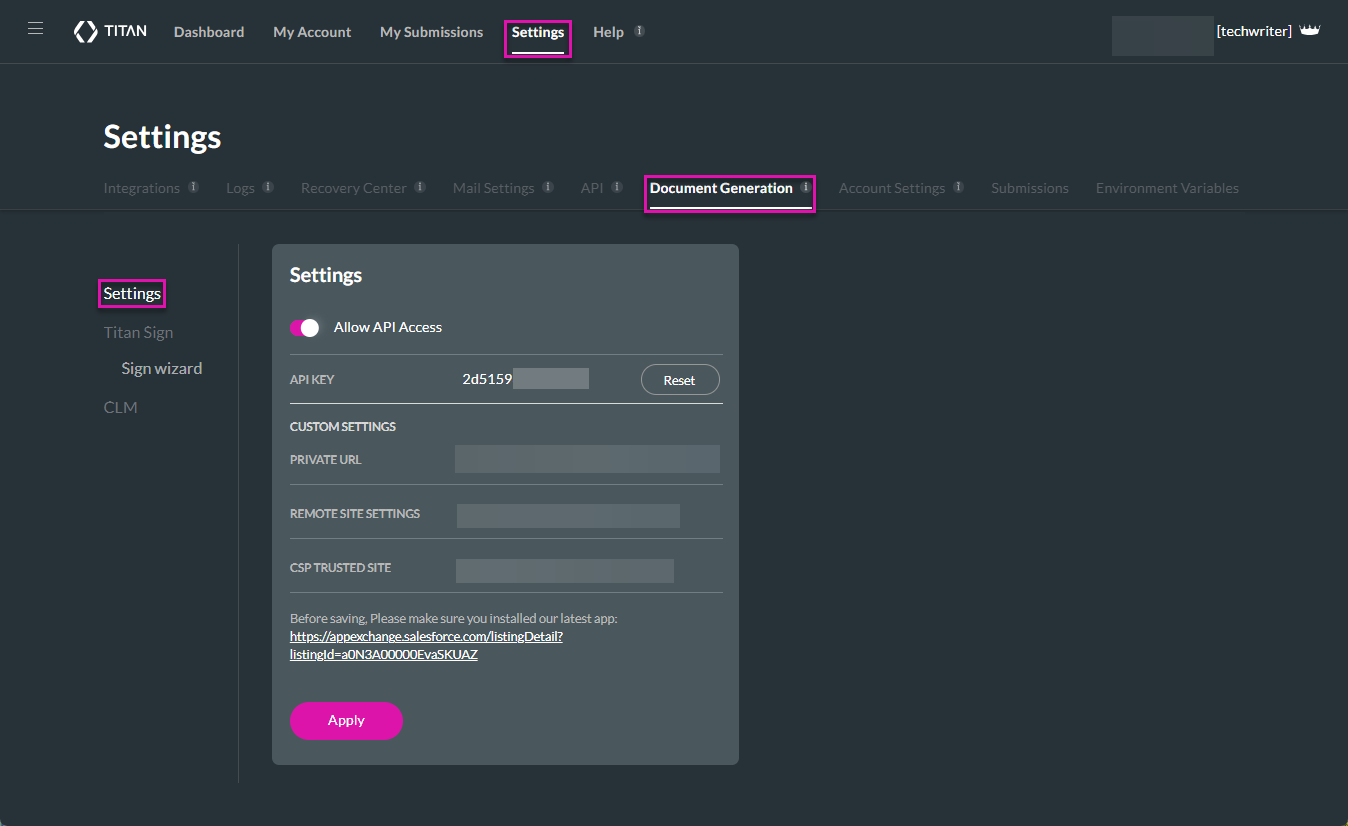Reset the API key
The height and width of the screenshot is (826, 1348).
pyautogui.click(x=680, y=379)
